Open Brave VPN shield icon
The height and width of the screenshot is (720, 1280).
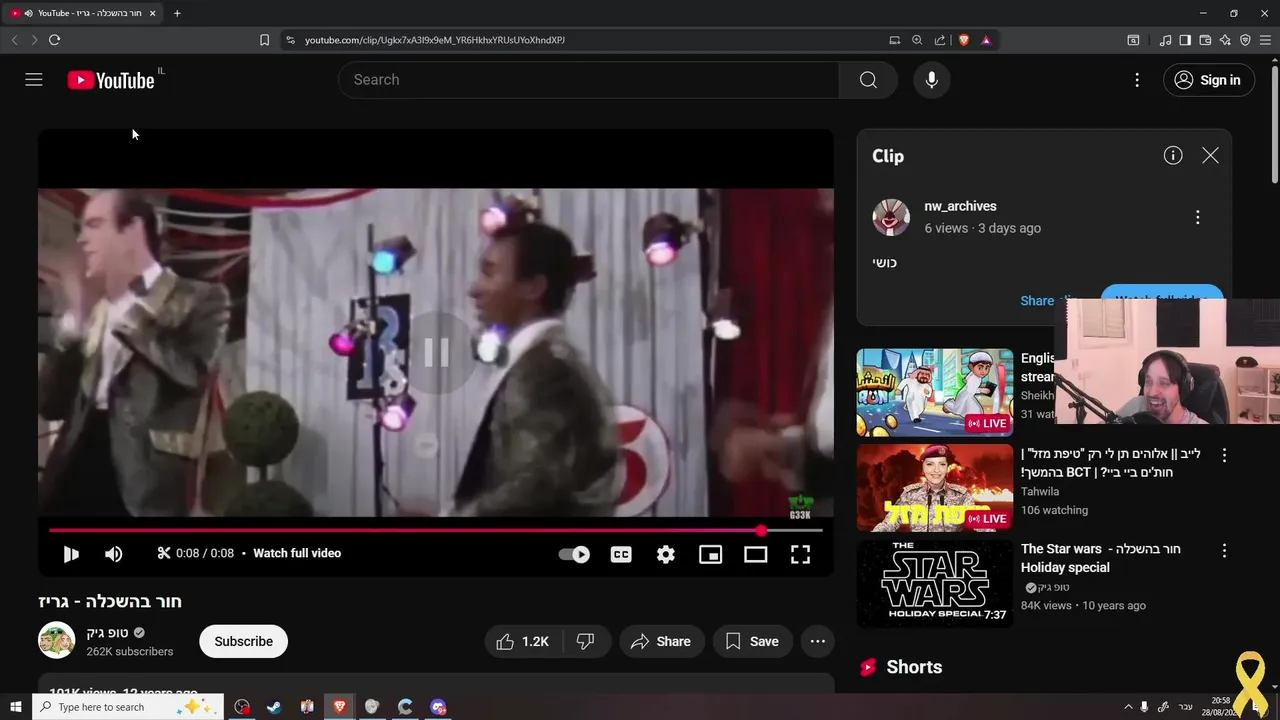pyautogui.click(x=1245, y=40)
